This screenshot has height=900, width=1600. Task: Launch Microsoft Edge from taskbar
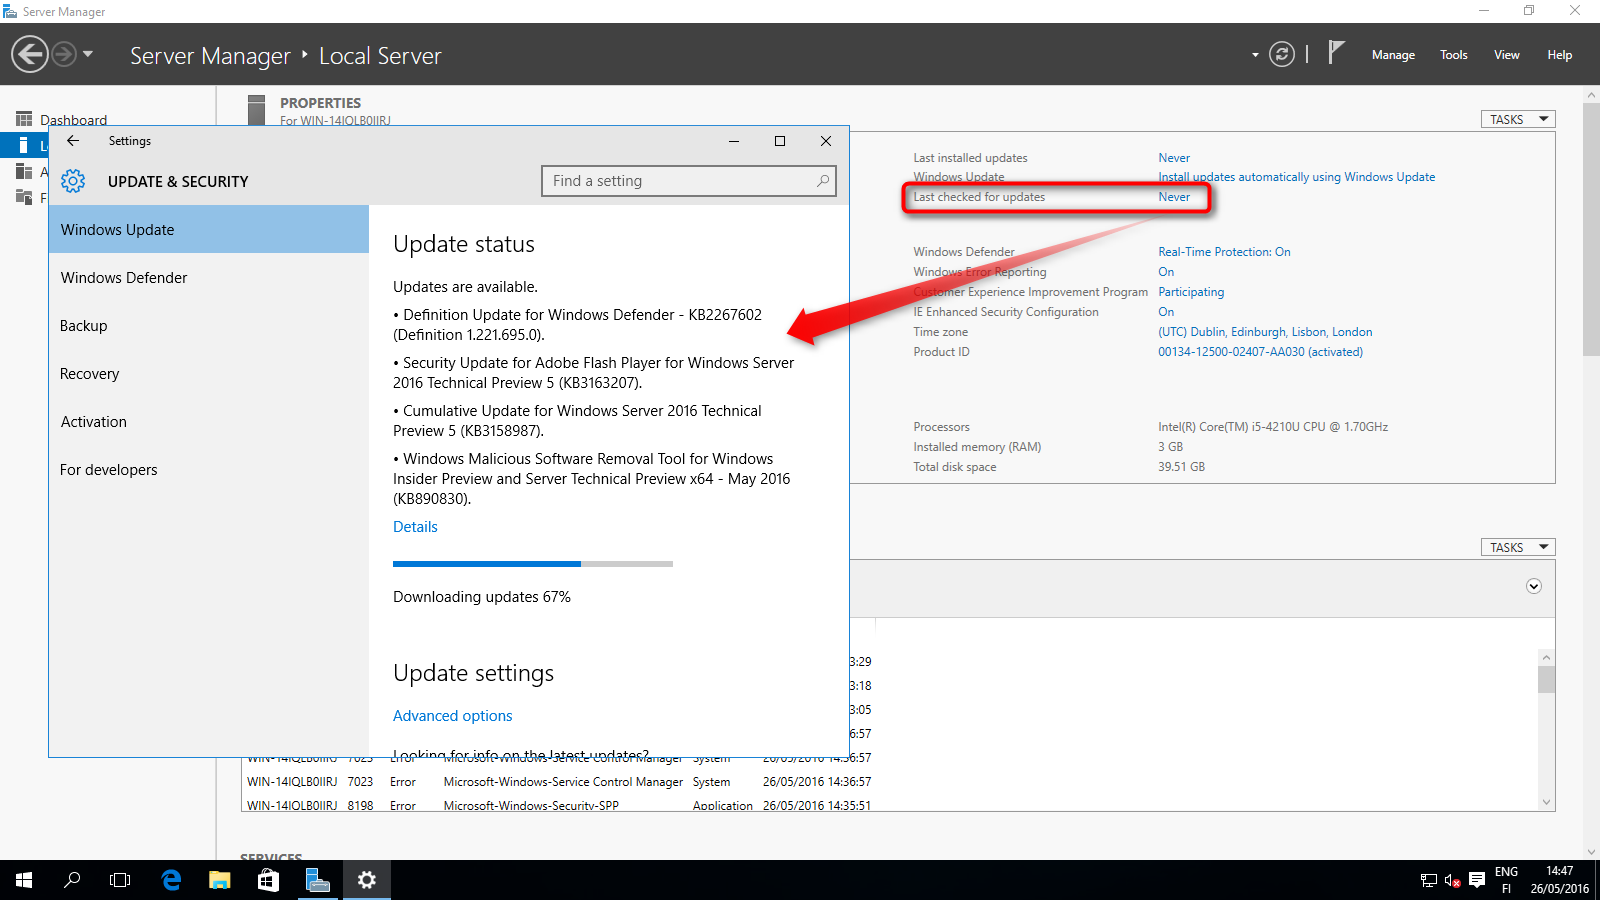click(x=171, y=880)
